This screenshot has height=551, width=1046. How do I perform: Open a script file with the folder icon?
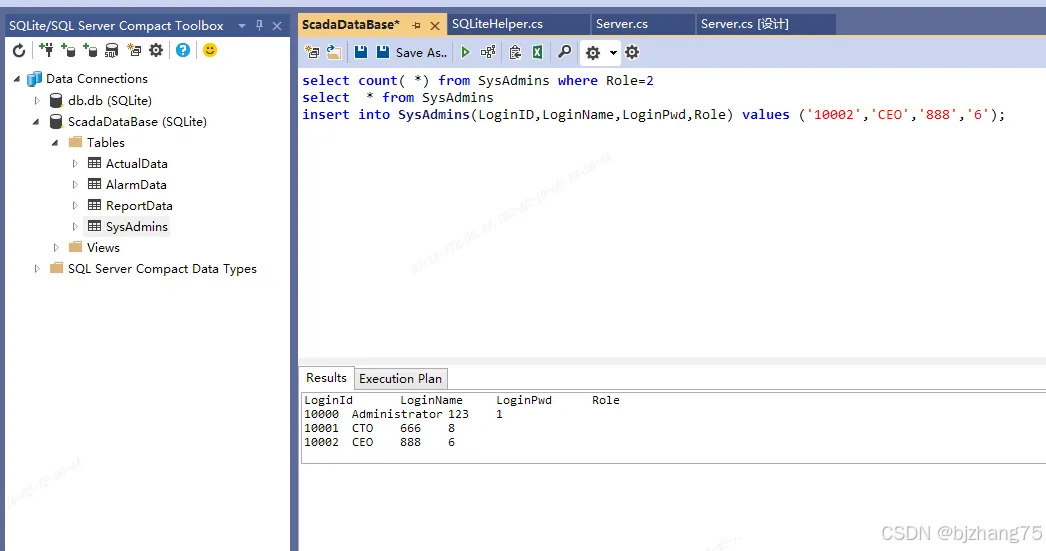click(334, 52)
